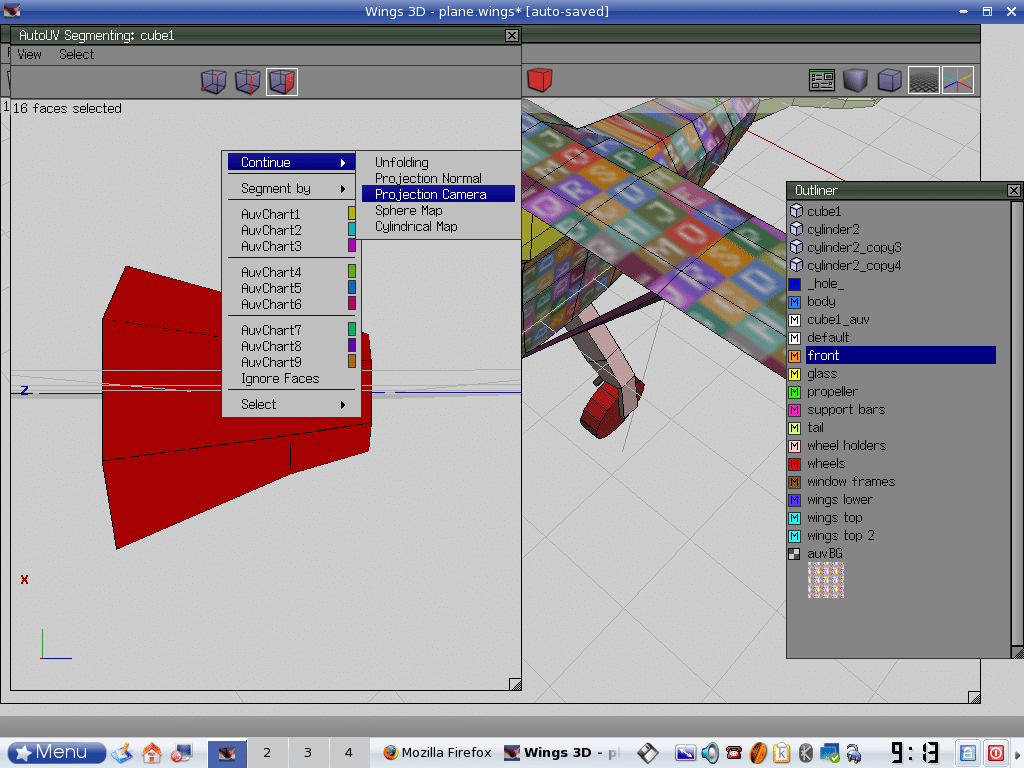Viewport: 1024px width, 768px height.
Task: Switch to edge selection mode in AutoUV
Action: click(248, 81)
